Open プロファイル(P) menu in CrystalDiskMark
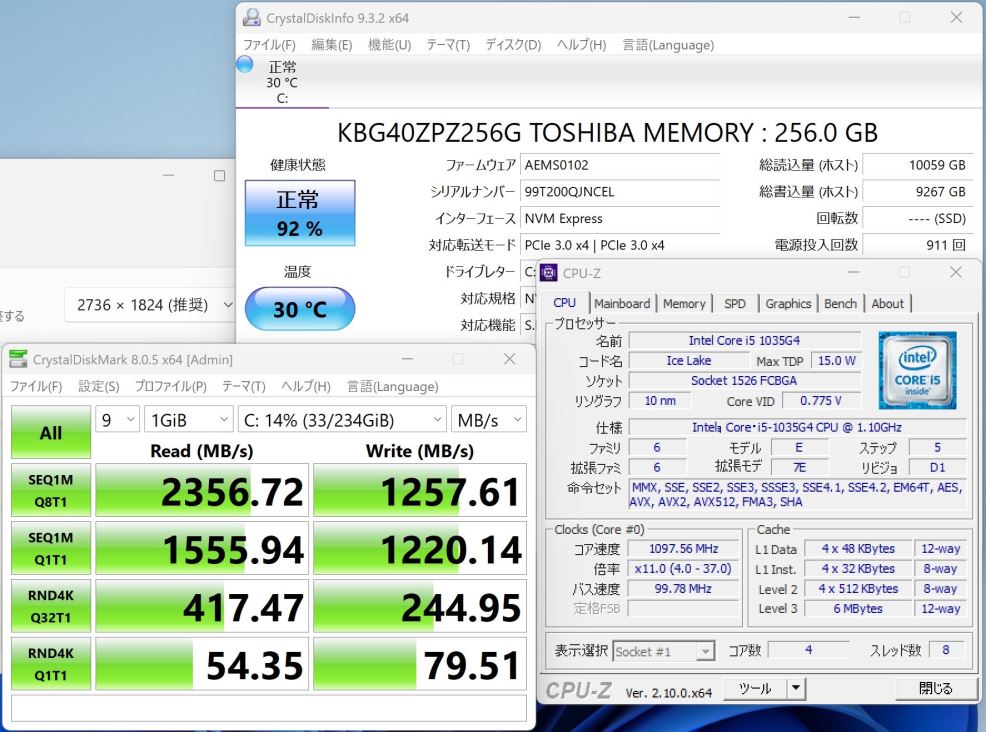The width and height of the screenshot is (986, 732). tap(170, 386)
